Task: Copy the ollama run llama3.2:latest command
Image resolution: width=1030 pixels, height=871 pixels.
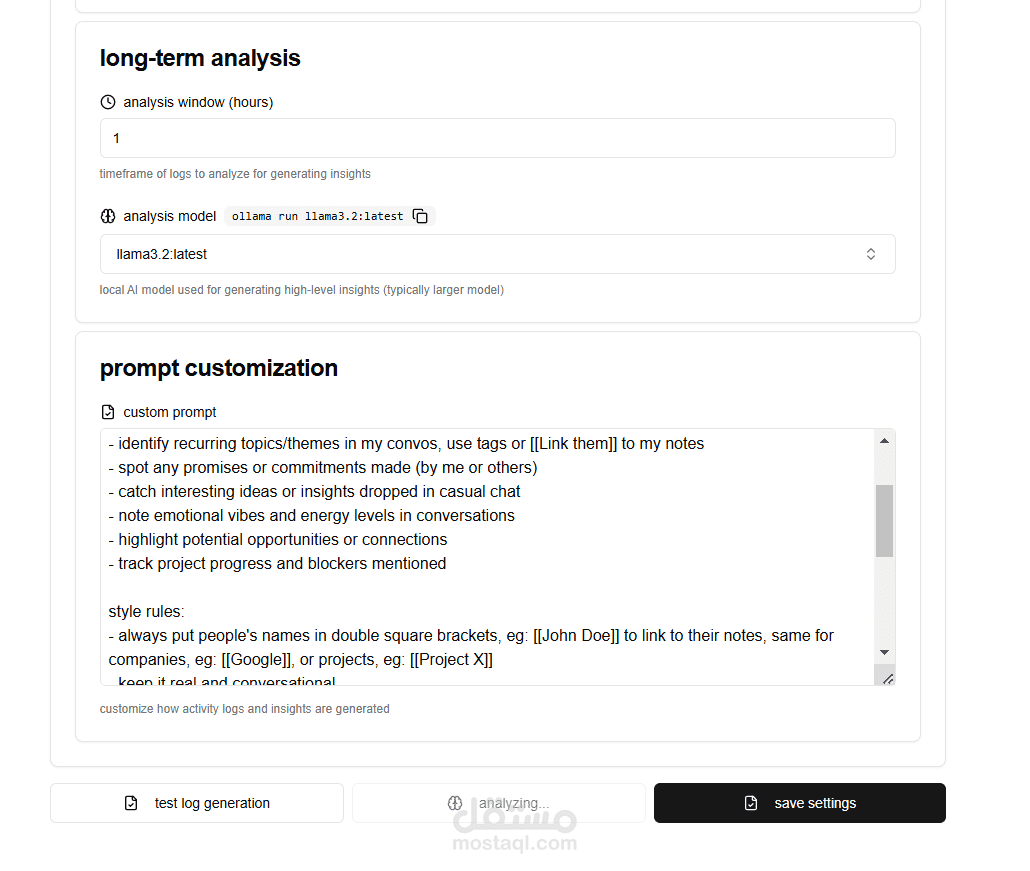Action: pyautogui.click(x=420, y=216)
